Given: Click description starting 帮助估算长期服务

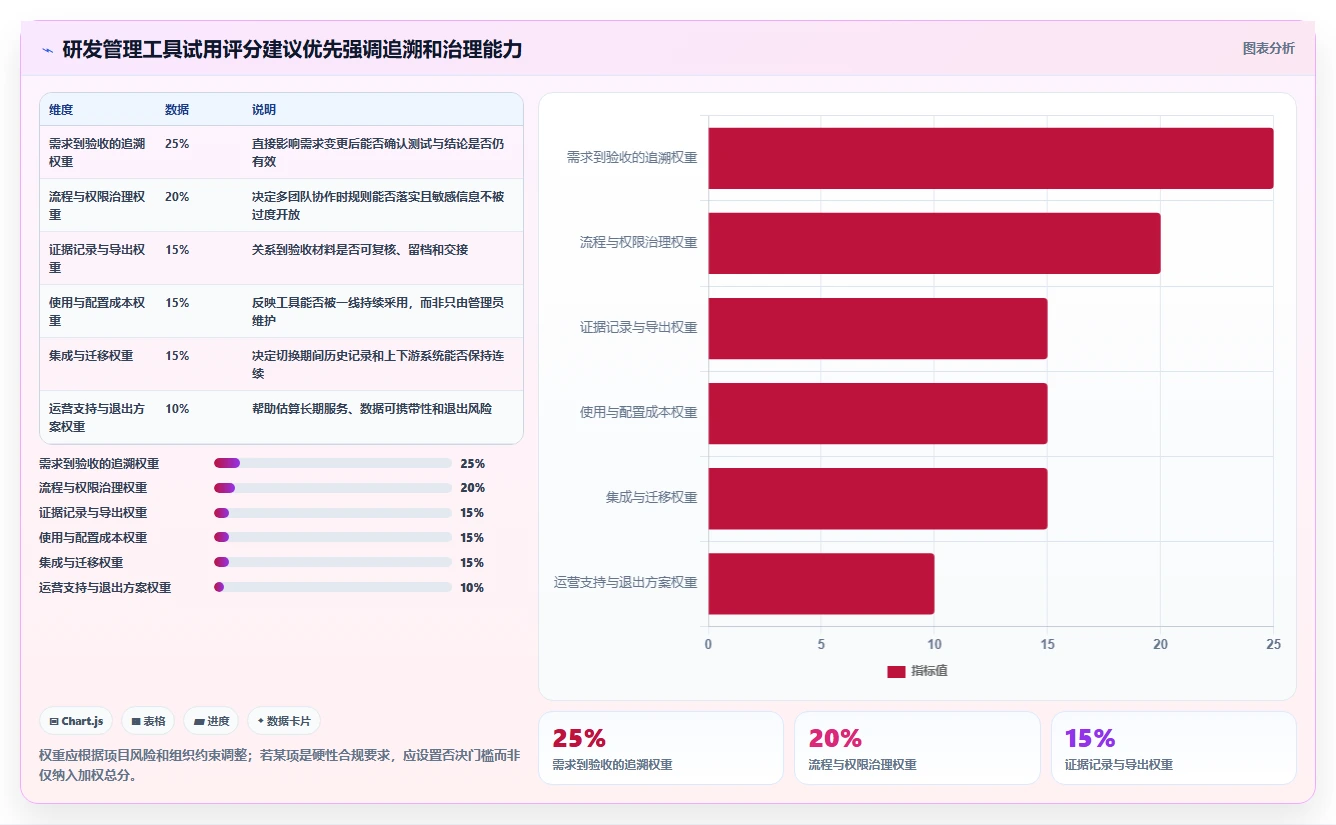Looking at the screenshot, I should click(372, 409).
